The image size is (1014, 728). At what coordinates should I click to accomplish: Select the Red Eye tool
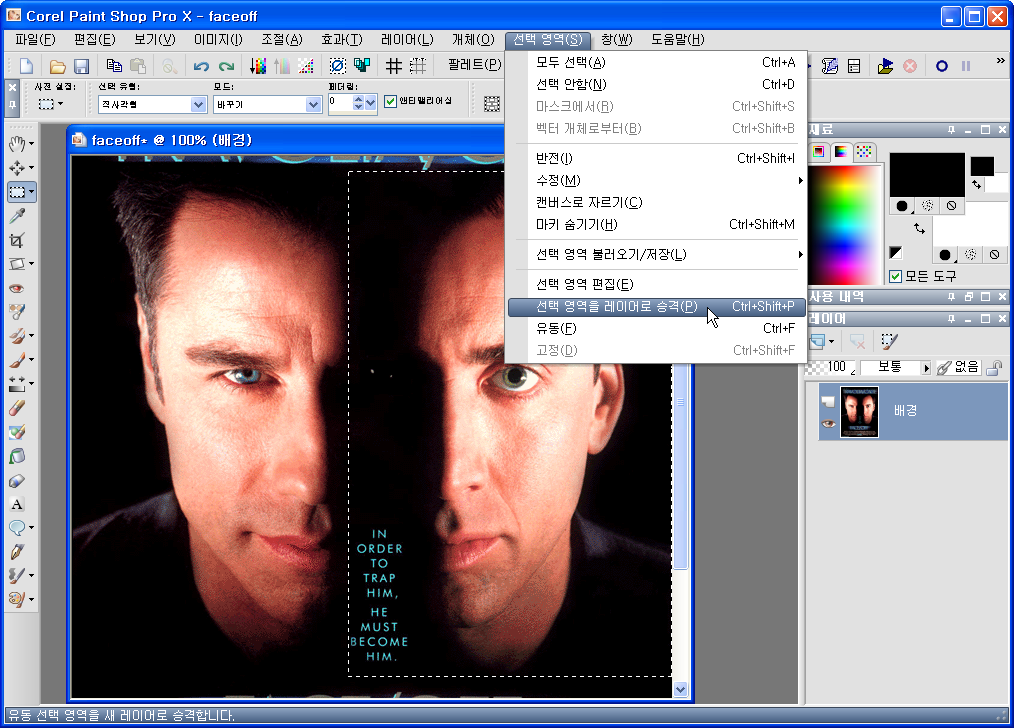[x=17, y=288]
